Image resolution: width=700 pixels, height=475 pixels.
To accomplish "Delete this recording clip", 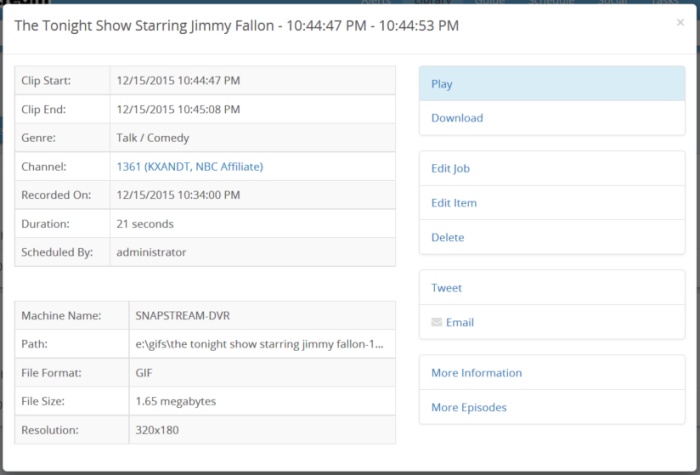I will click(552, 237).
